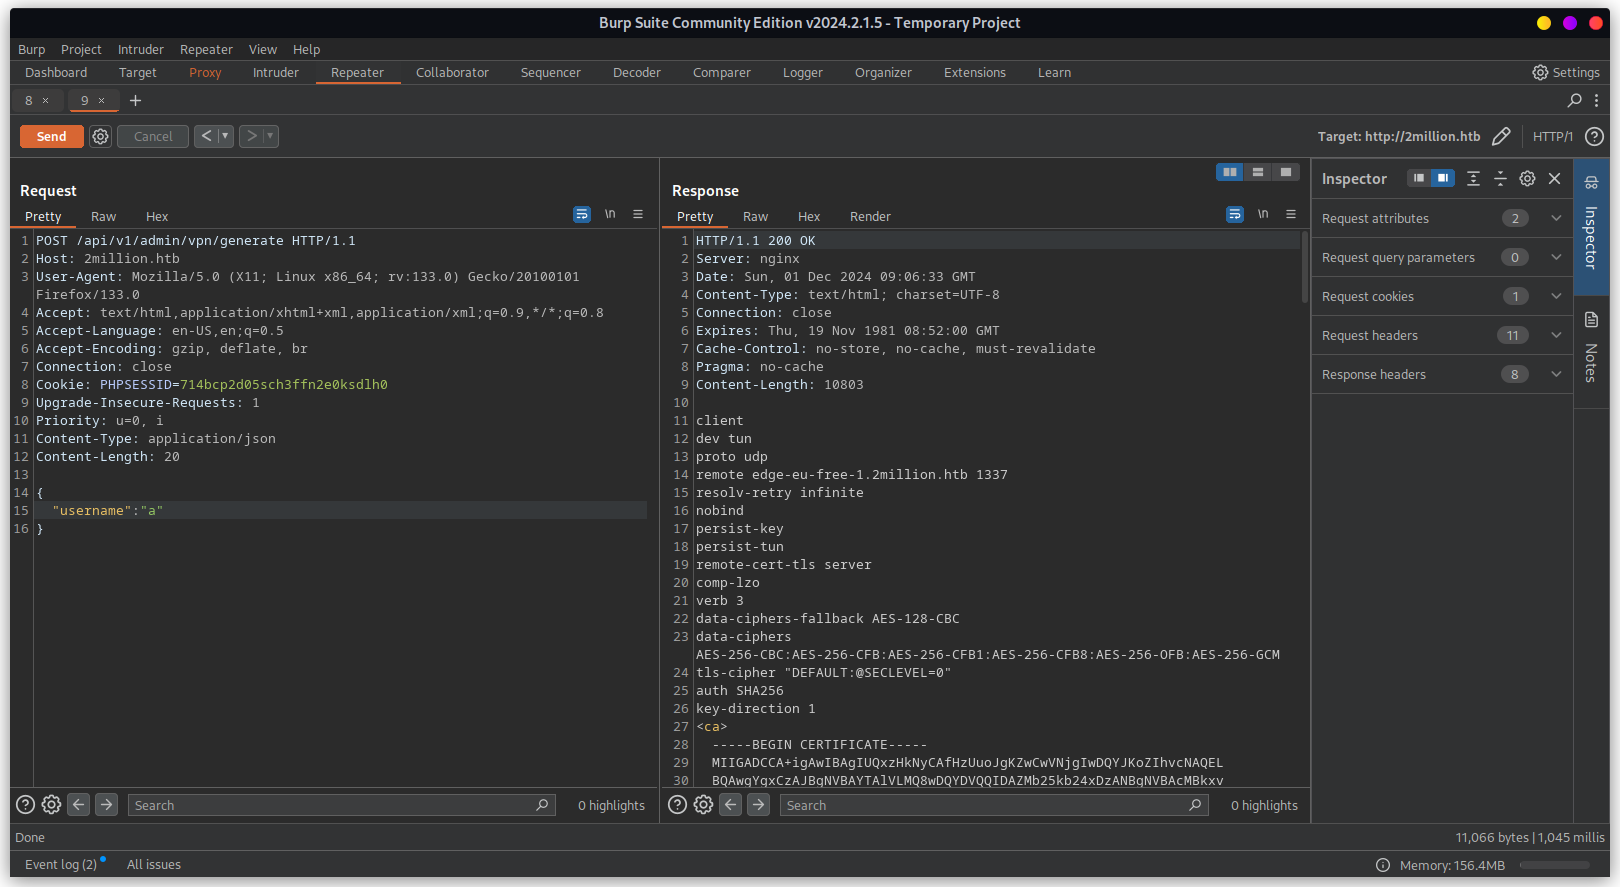The width and height of the screenshot is (1620, 887).
Task: Click the Cancel button
Action: tap(153, 136)
